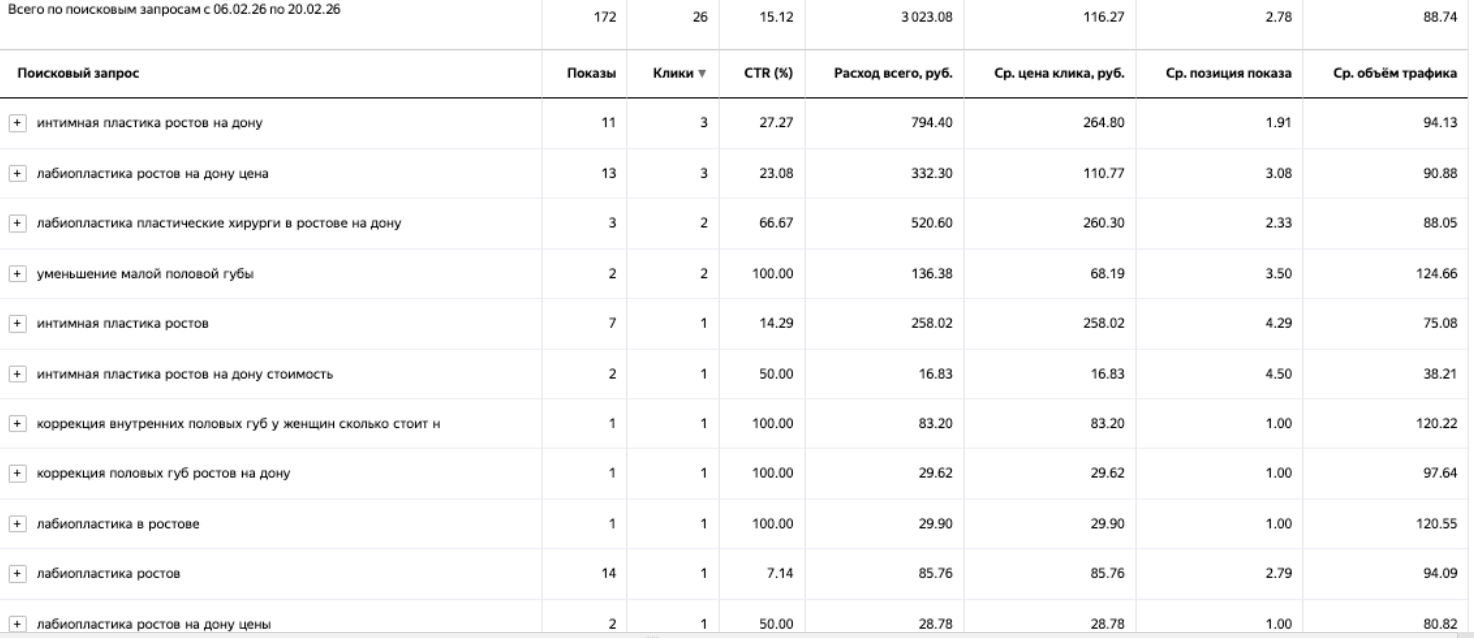The width and height of the screenshot is (1474, 638).
Task: Click plus icon beside 'коррекция половых губ ростов на дону'
Action: coord(16,474)
